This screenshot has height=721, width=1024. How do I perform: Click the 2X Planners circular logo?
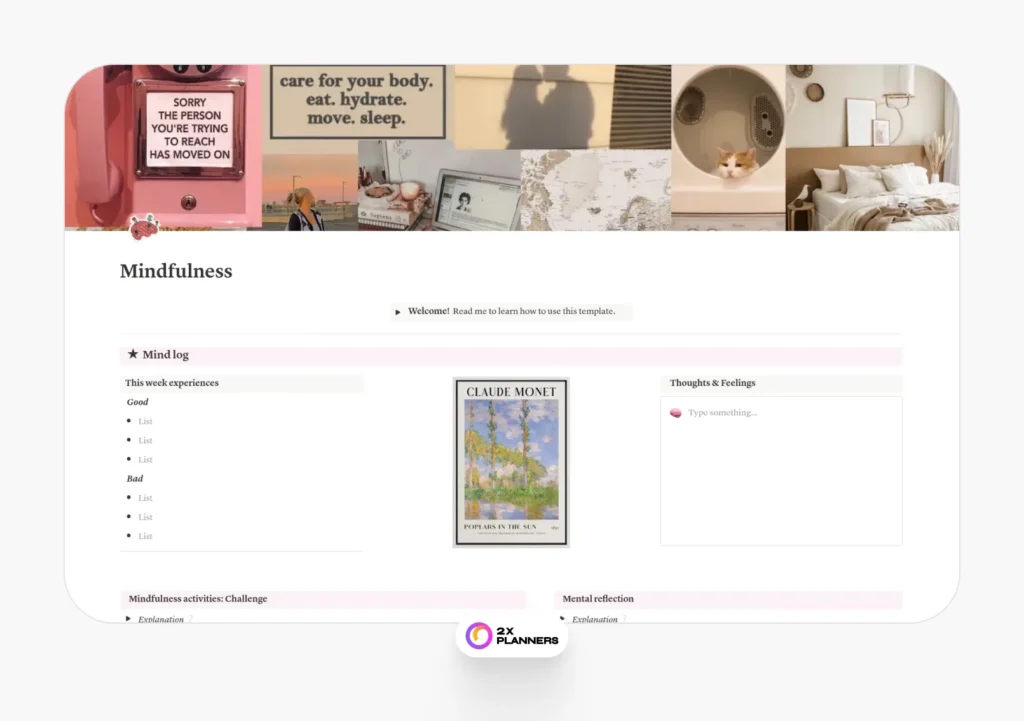(x=479, y=635)
